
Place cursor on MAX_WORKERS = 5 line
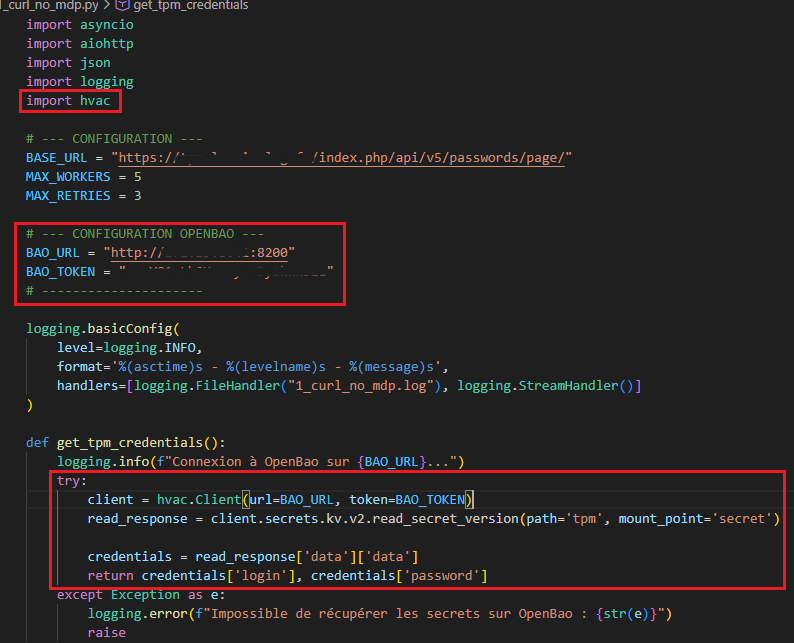83,177
